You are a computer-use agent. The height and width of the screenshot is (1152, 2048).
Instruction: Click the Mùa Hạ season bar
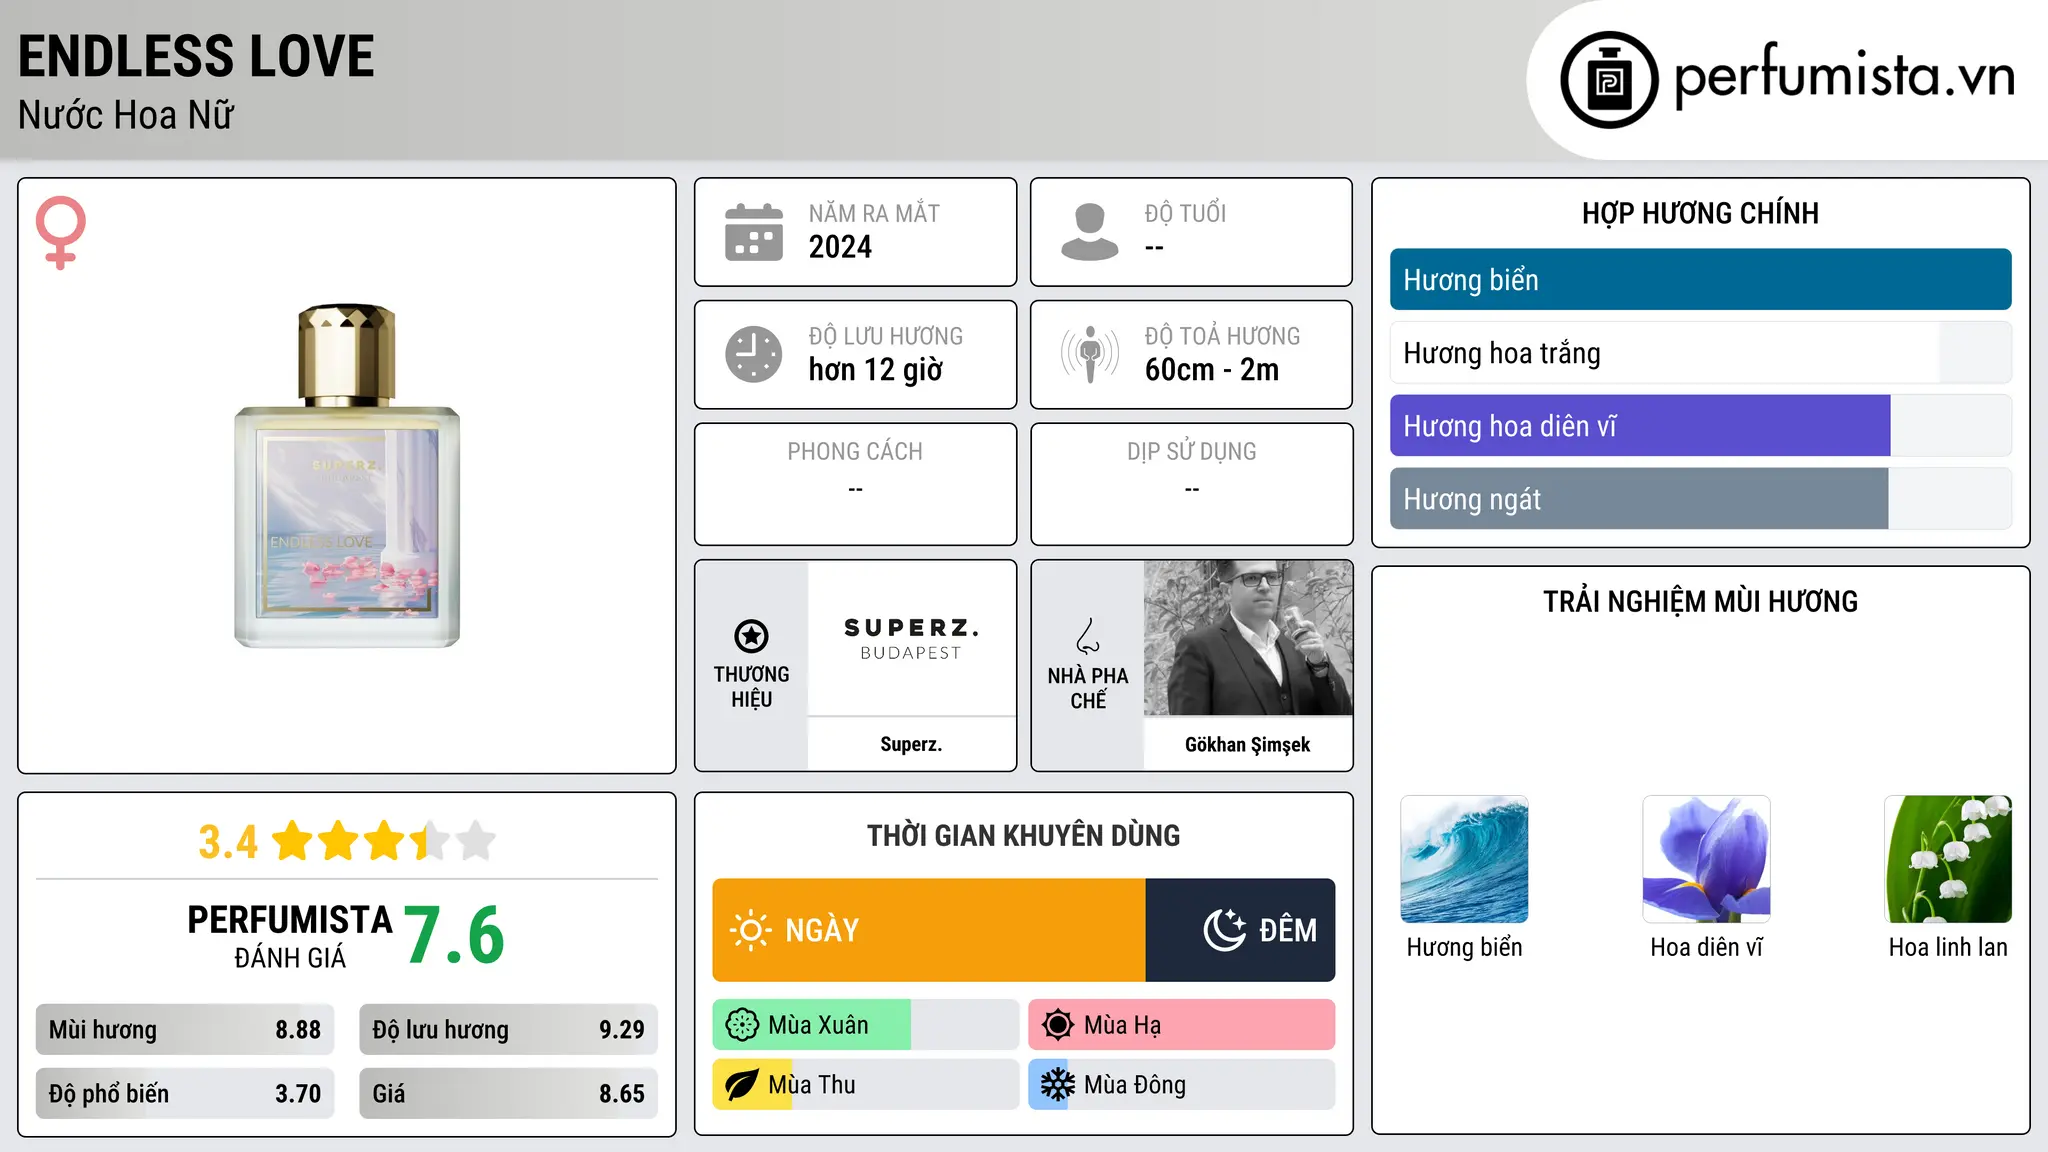click(x=1181, y=1025)
